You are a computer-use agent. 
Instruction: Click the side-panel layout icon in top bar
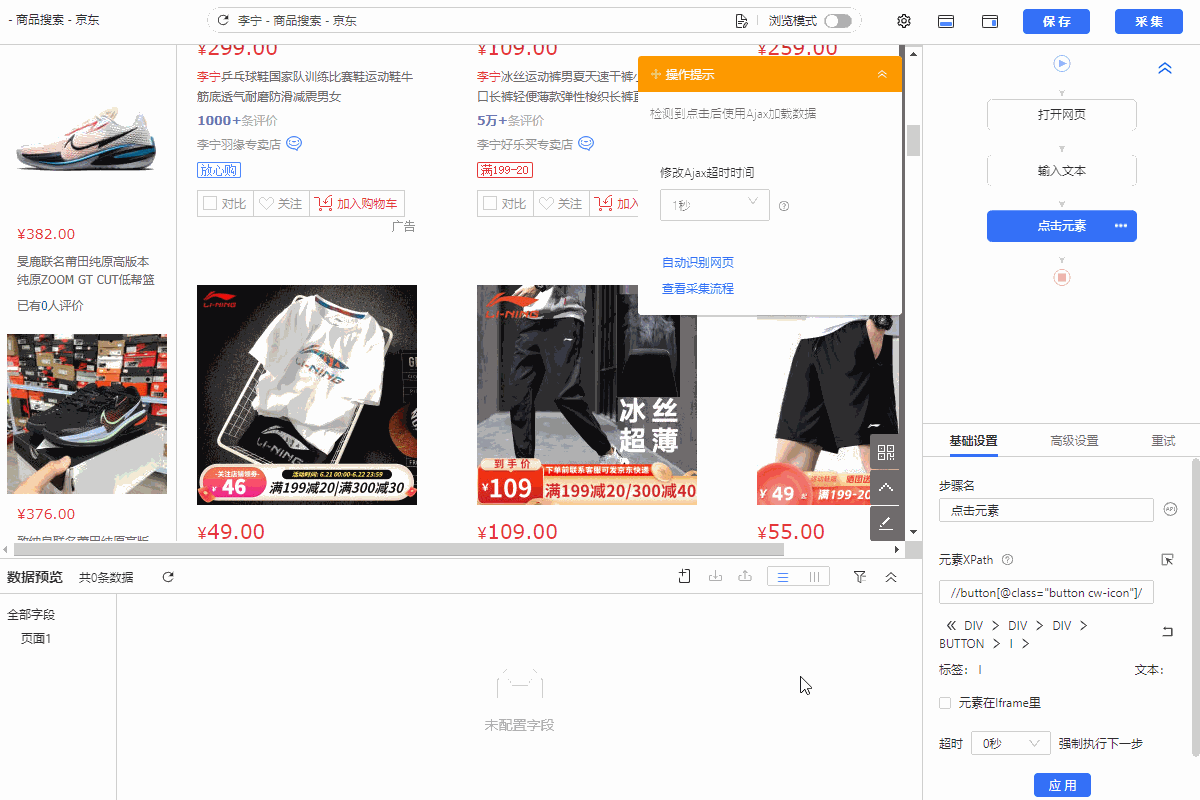click(x=990, y=21)
